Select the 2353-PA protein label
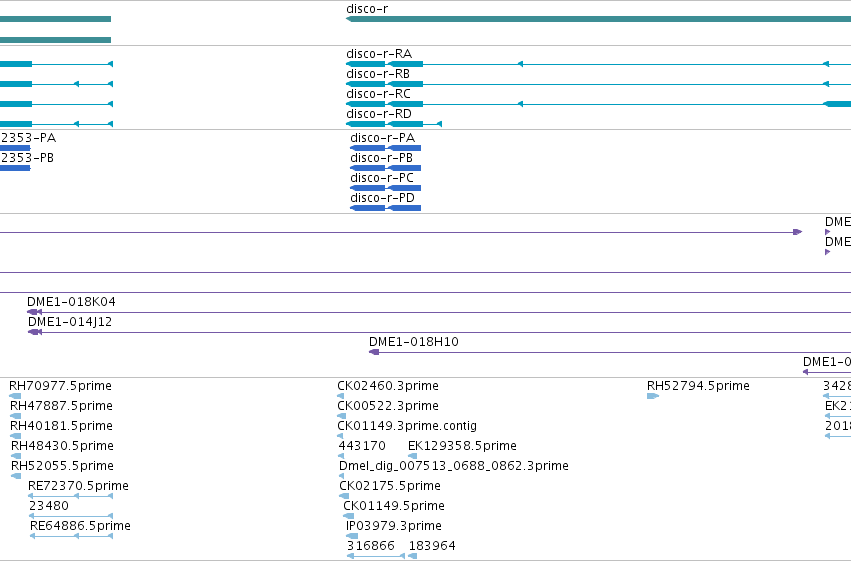The width and height of the screenshot is (851, 561). (x=28, y=138)
